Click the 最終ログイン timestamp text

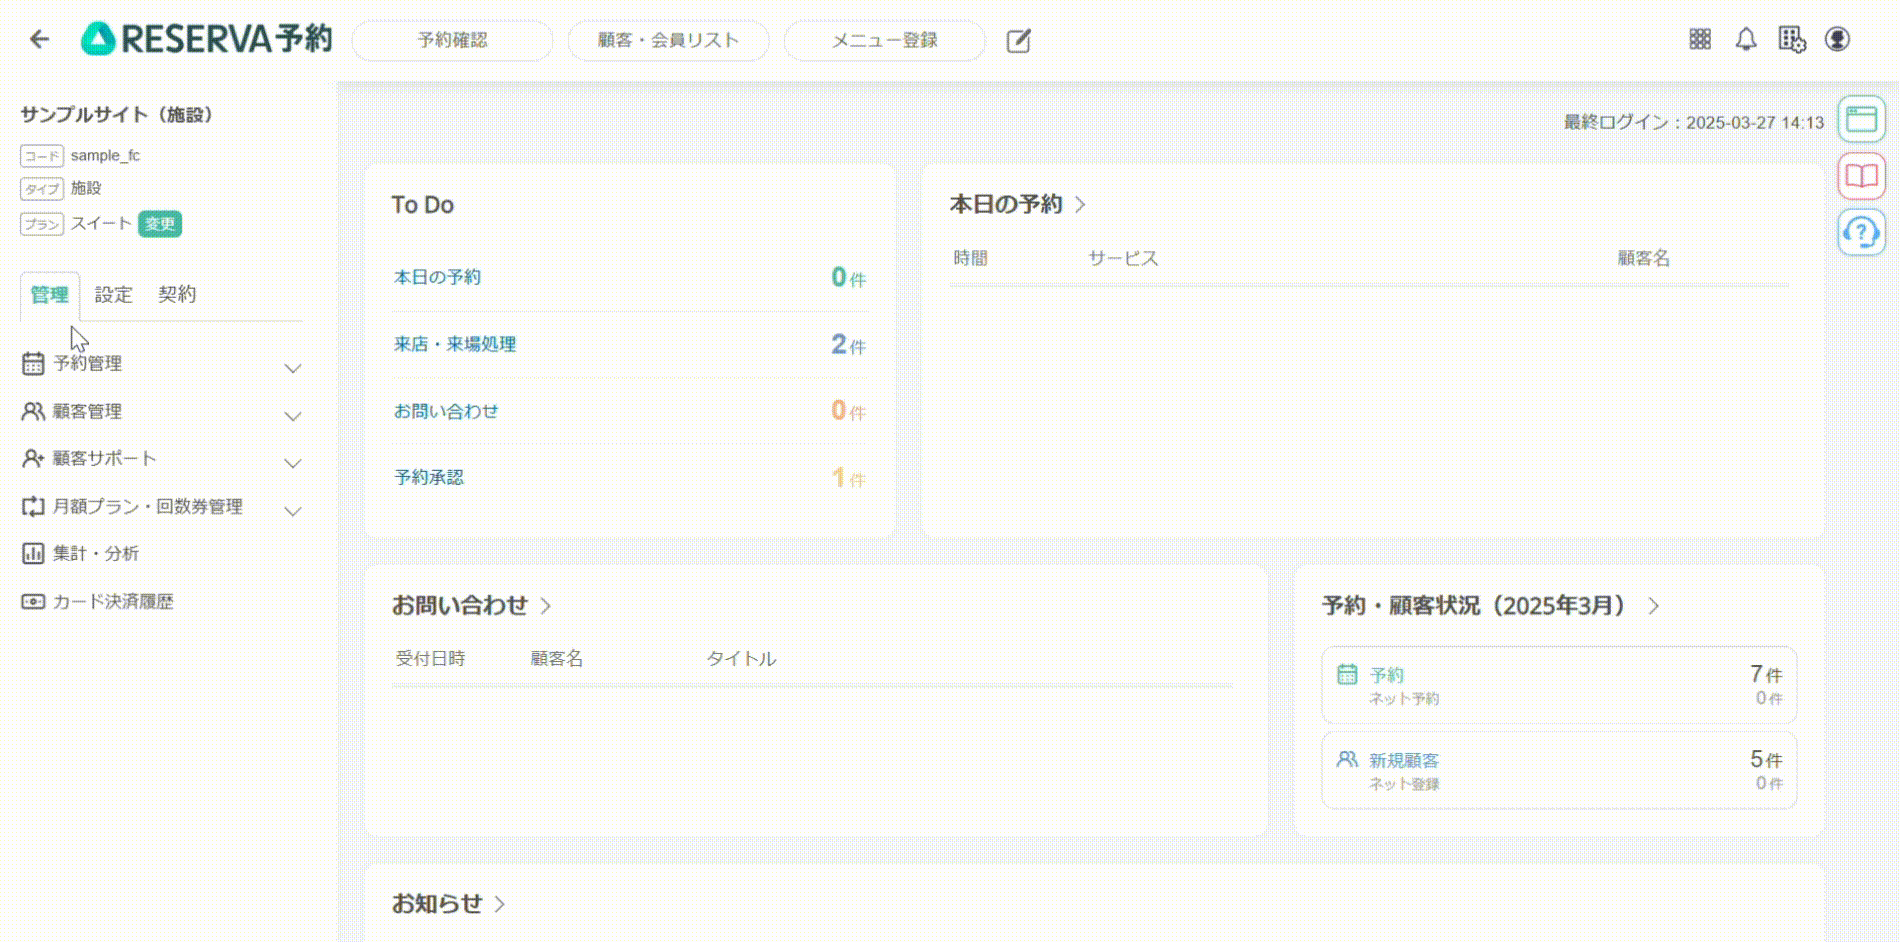point(1694,122)
